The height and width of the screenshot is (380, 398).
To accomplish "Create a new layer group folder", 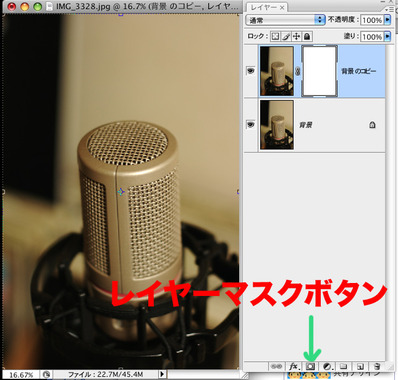I will pos(343,366).
